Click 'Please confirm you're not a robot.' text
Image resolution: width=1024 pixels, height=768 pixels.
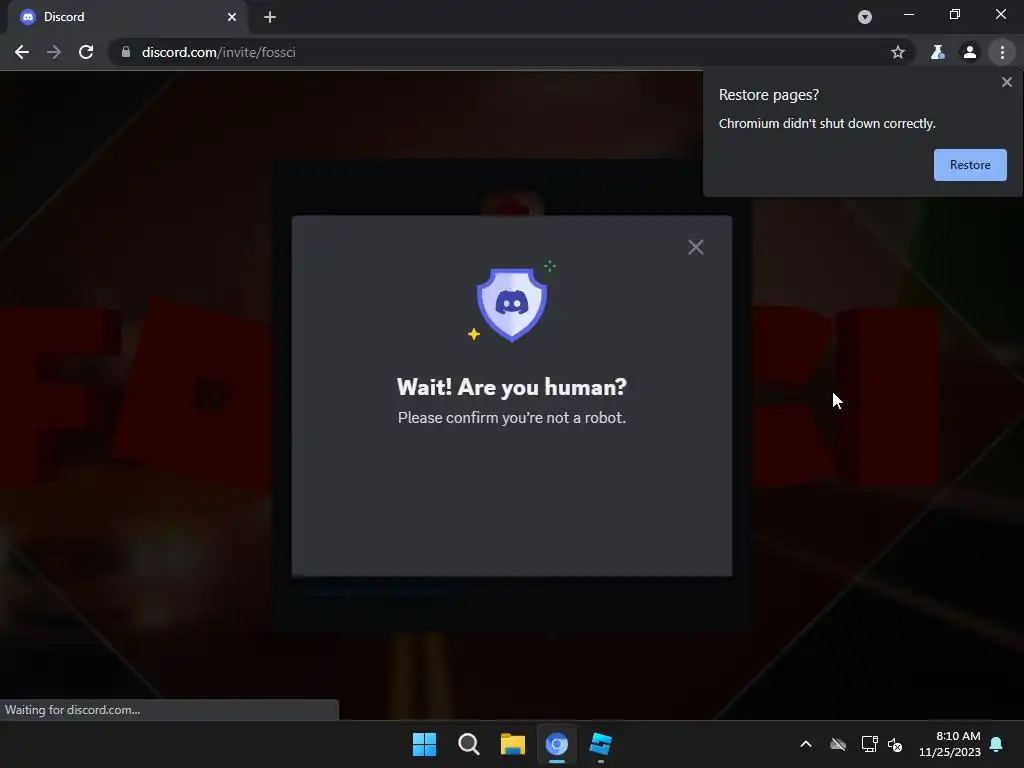click(511, 417)
